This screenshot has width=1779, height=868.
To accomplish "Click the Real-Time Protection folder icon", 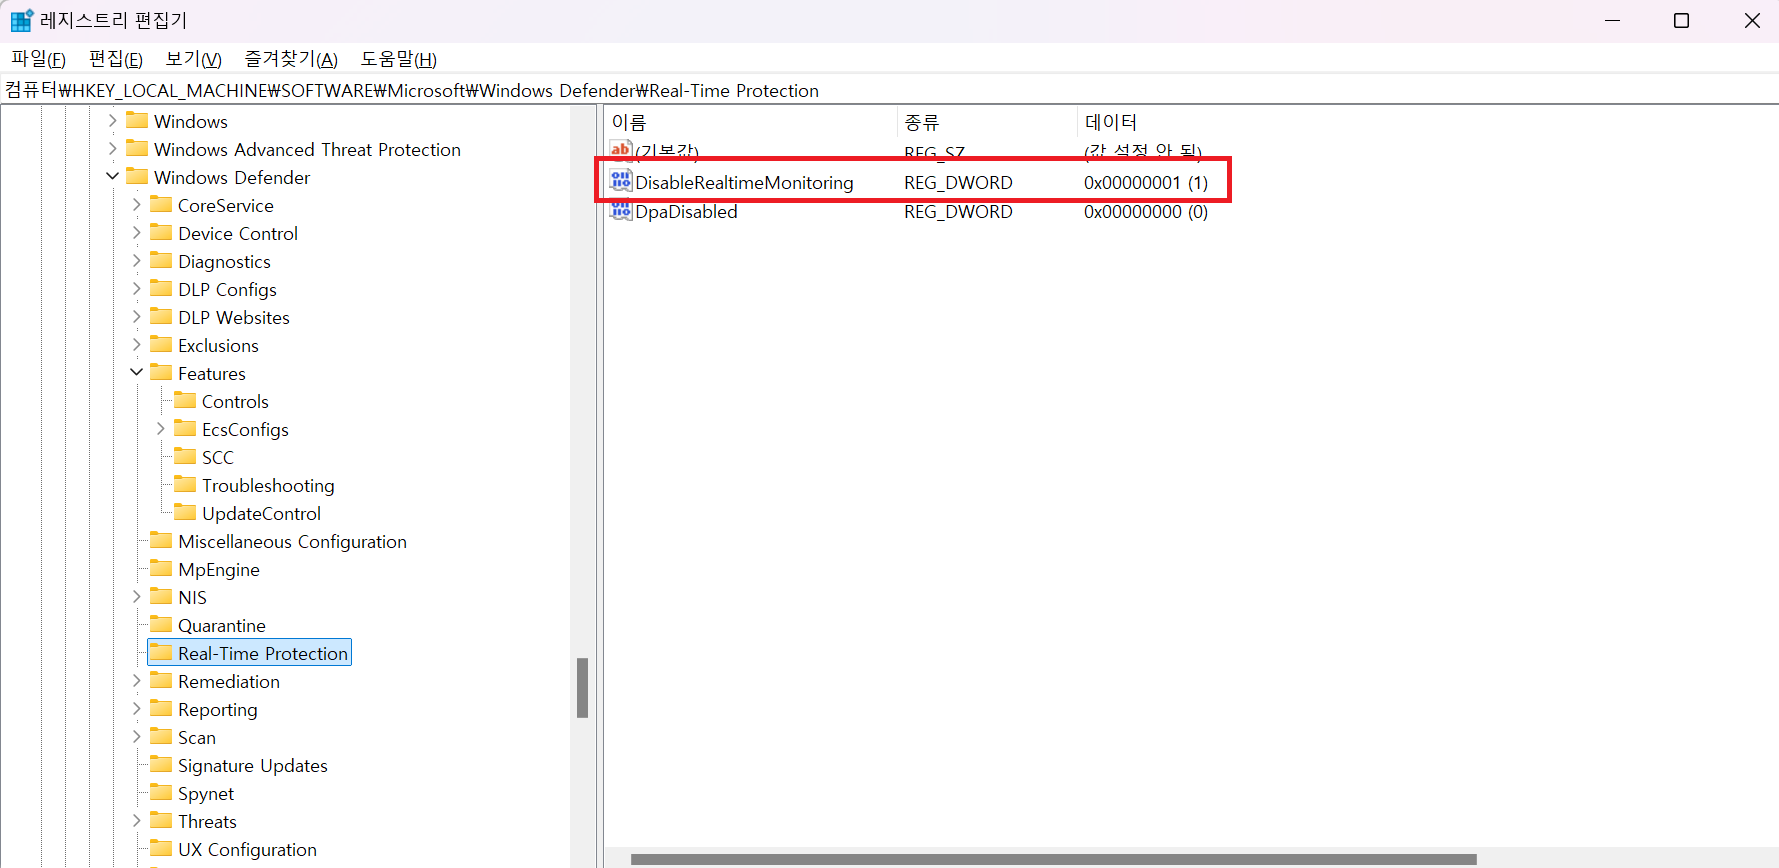I will [161, 652].
